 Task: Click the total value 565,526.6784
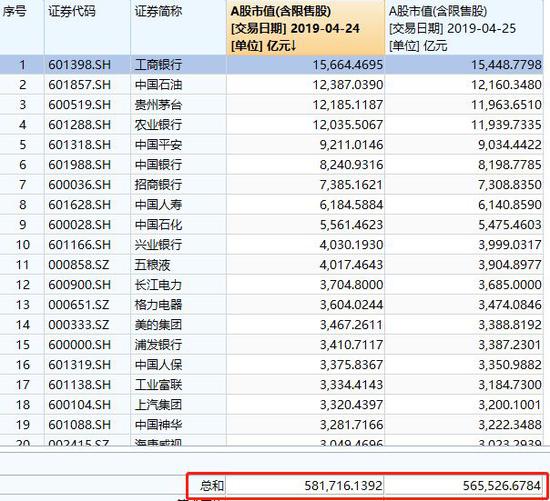(x=502, y=486)
